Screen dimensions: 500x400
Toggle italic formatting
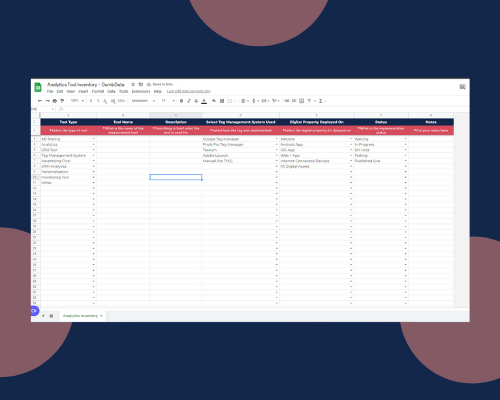point(189,101)
